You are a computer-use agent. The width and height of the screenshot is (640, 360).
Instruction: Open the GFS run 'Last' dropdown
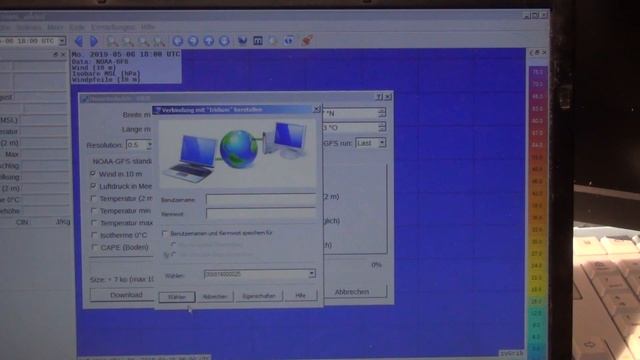[382, 143]
